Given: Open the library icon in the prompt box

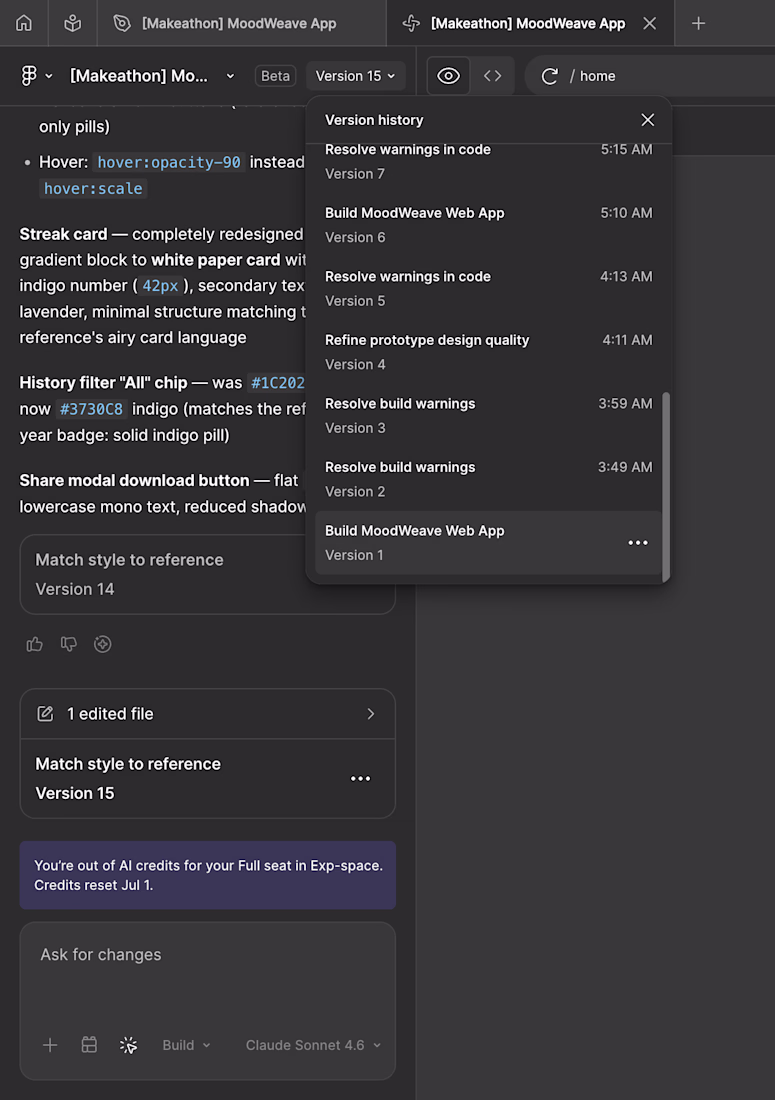Looking at the screenshot, I should (89, 1045).
